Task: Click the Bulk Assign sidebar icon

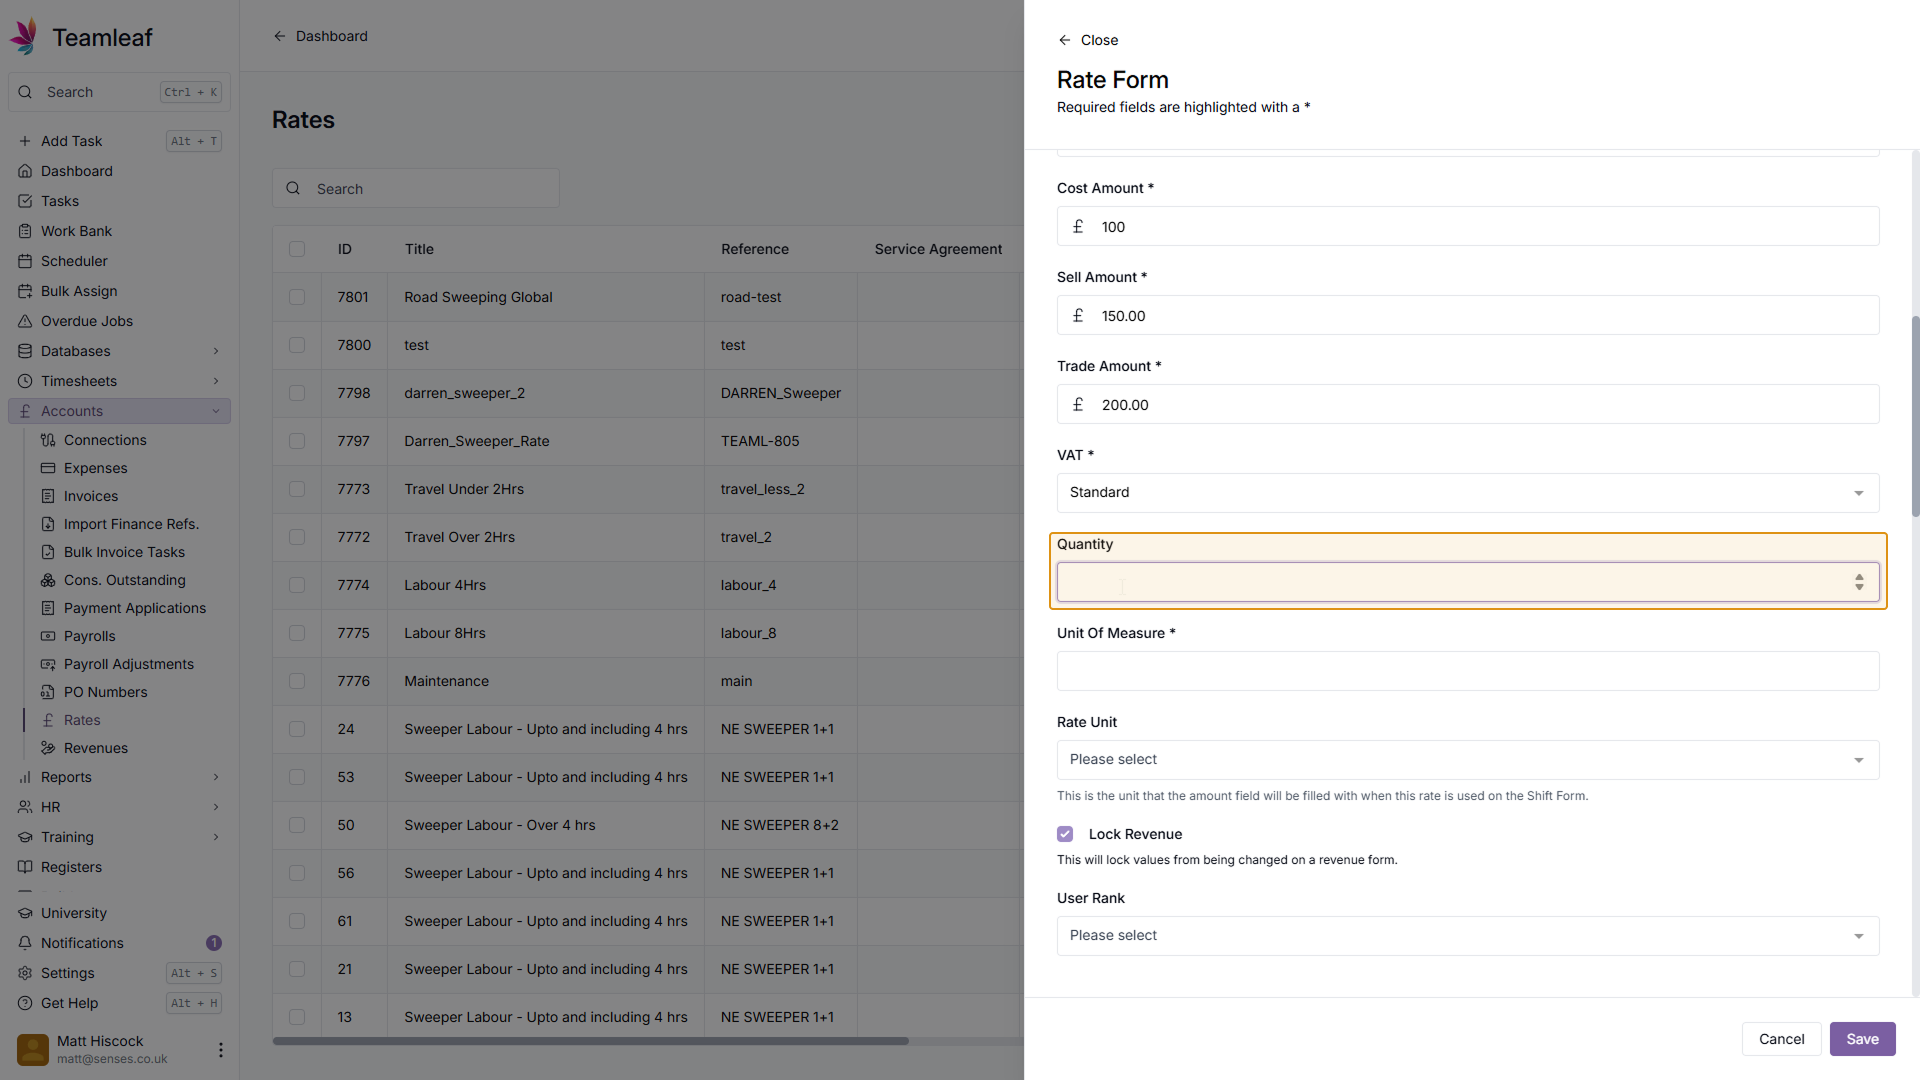Action: (x=25, y=291)
